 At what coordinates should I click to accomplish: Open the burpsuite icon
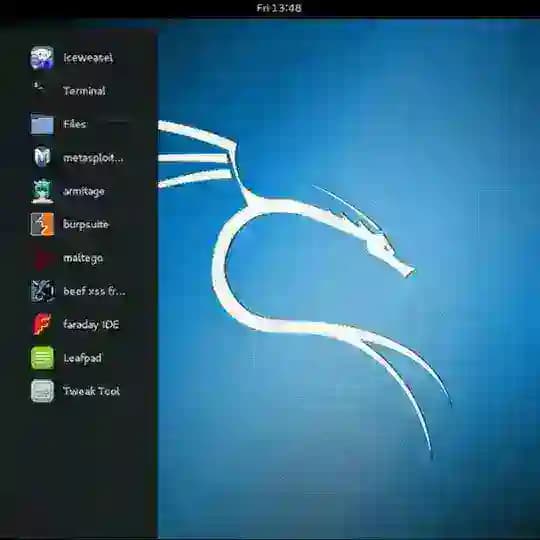pyautogui.click(x=42, y=224)
